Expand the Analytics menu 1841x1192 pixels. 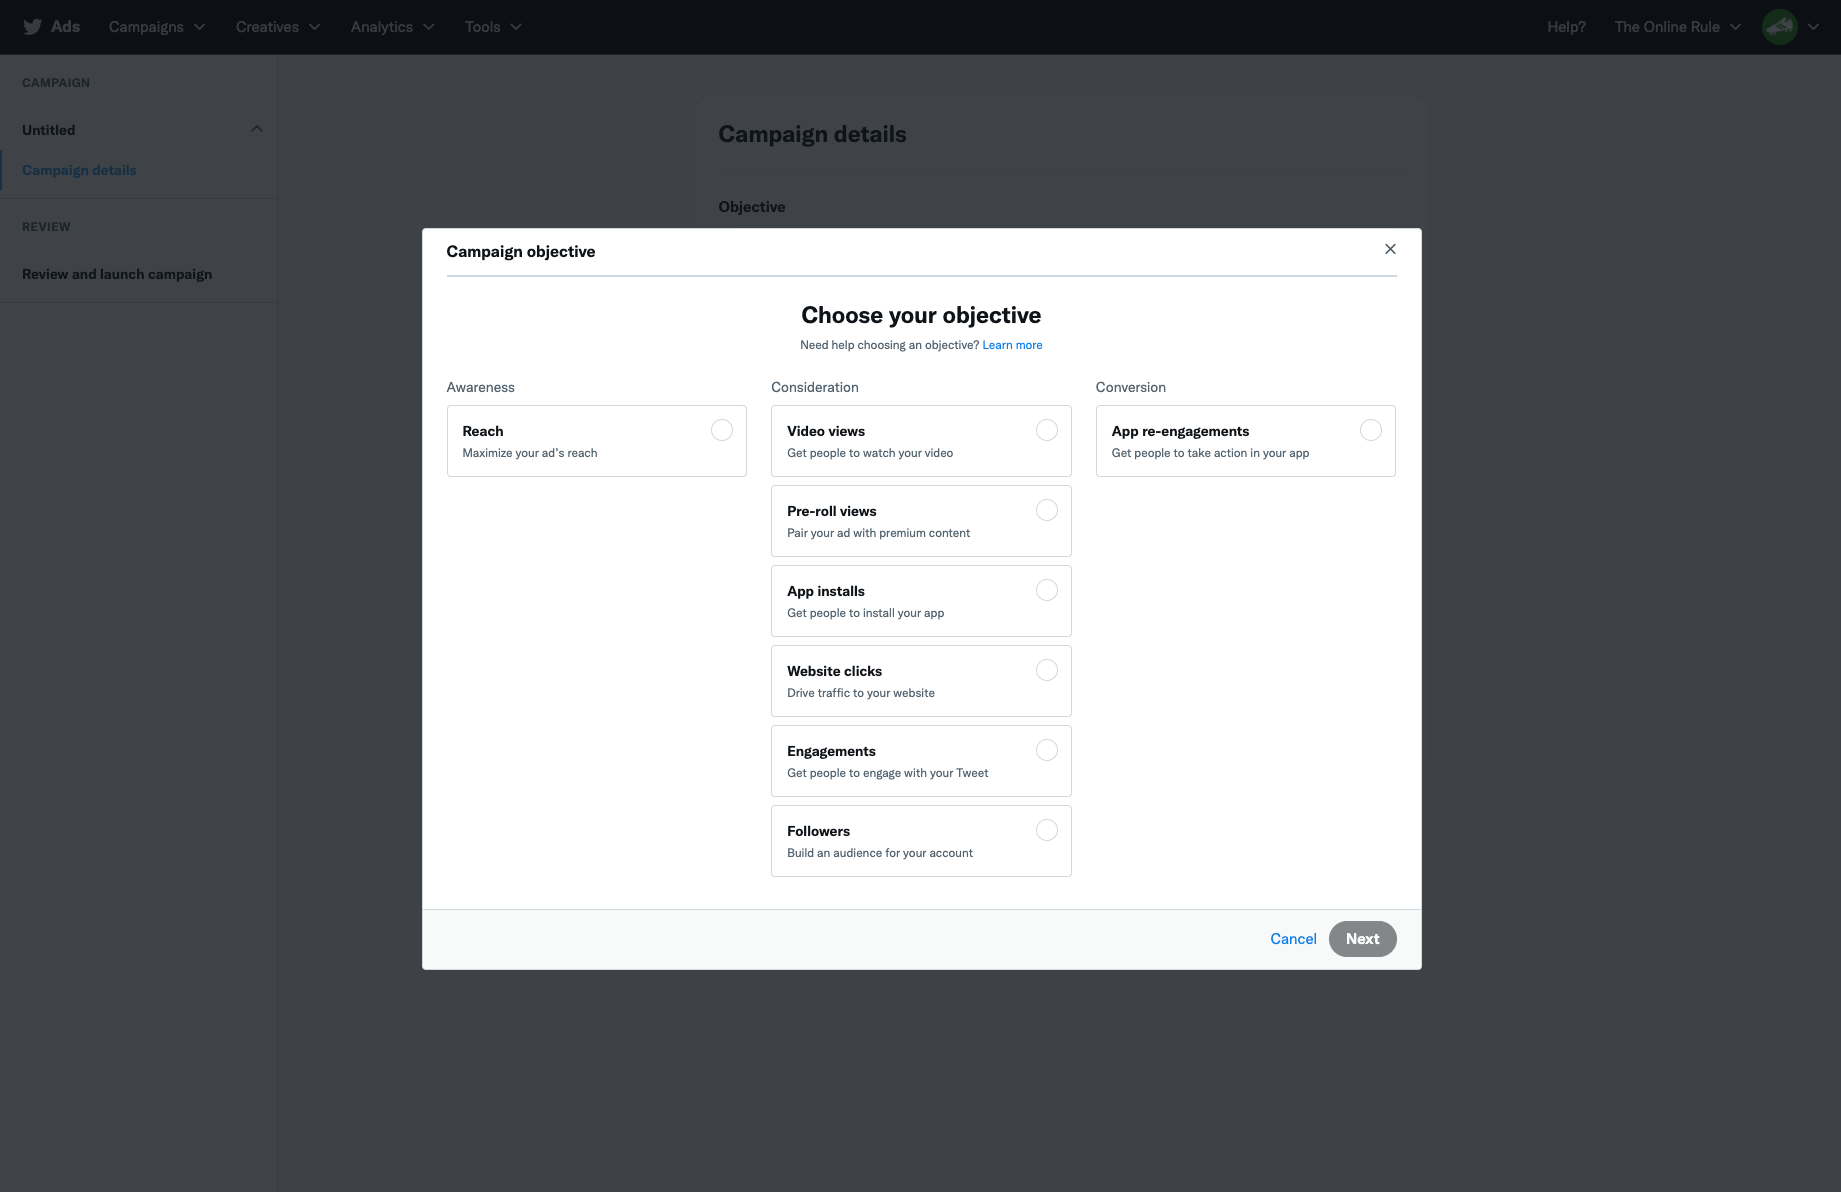coord(393,27)
